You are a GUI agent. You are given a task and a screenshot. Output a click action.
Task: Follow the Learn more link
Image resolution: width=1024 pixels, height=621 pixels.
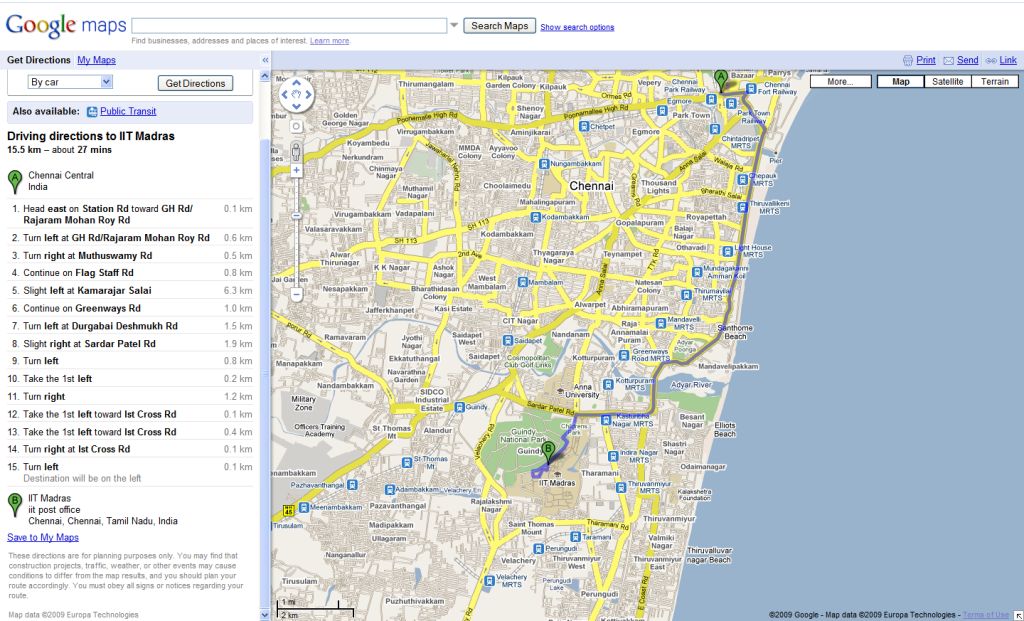pos(329,40)
